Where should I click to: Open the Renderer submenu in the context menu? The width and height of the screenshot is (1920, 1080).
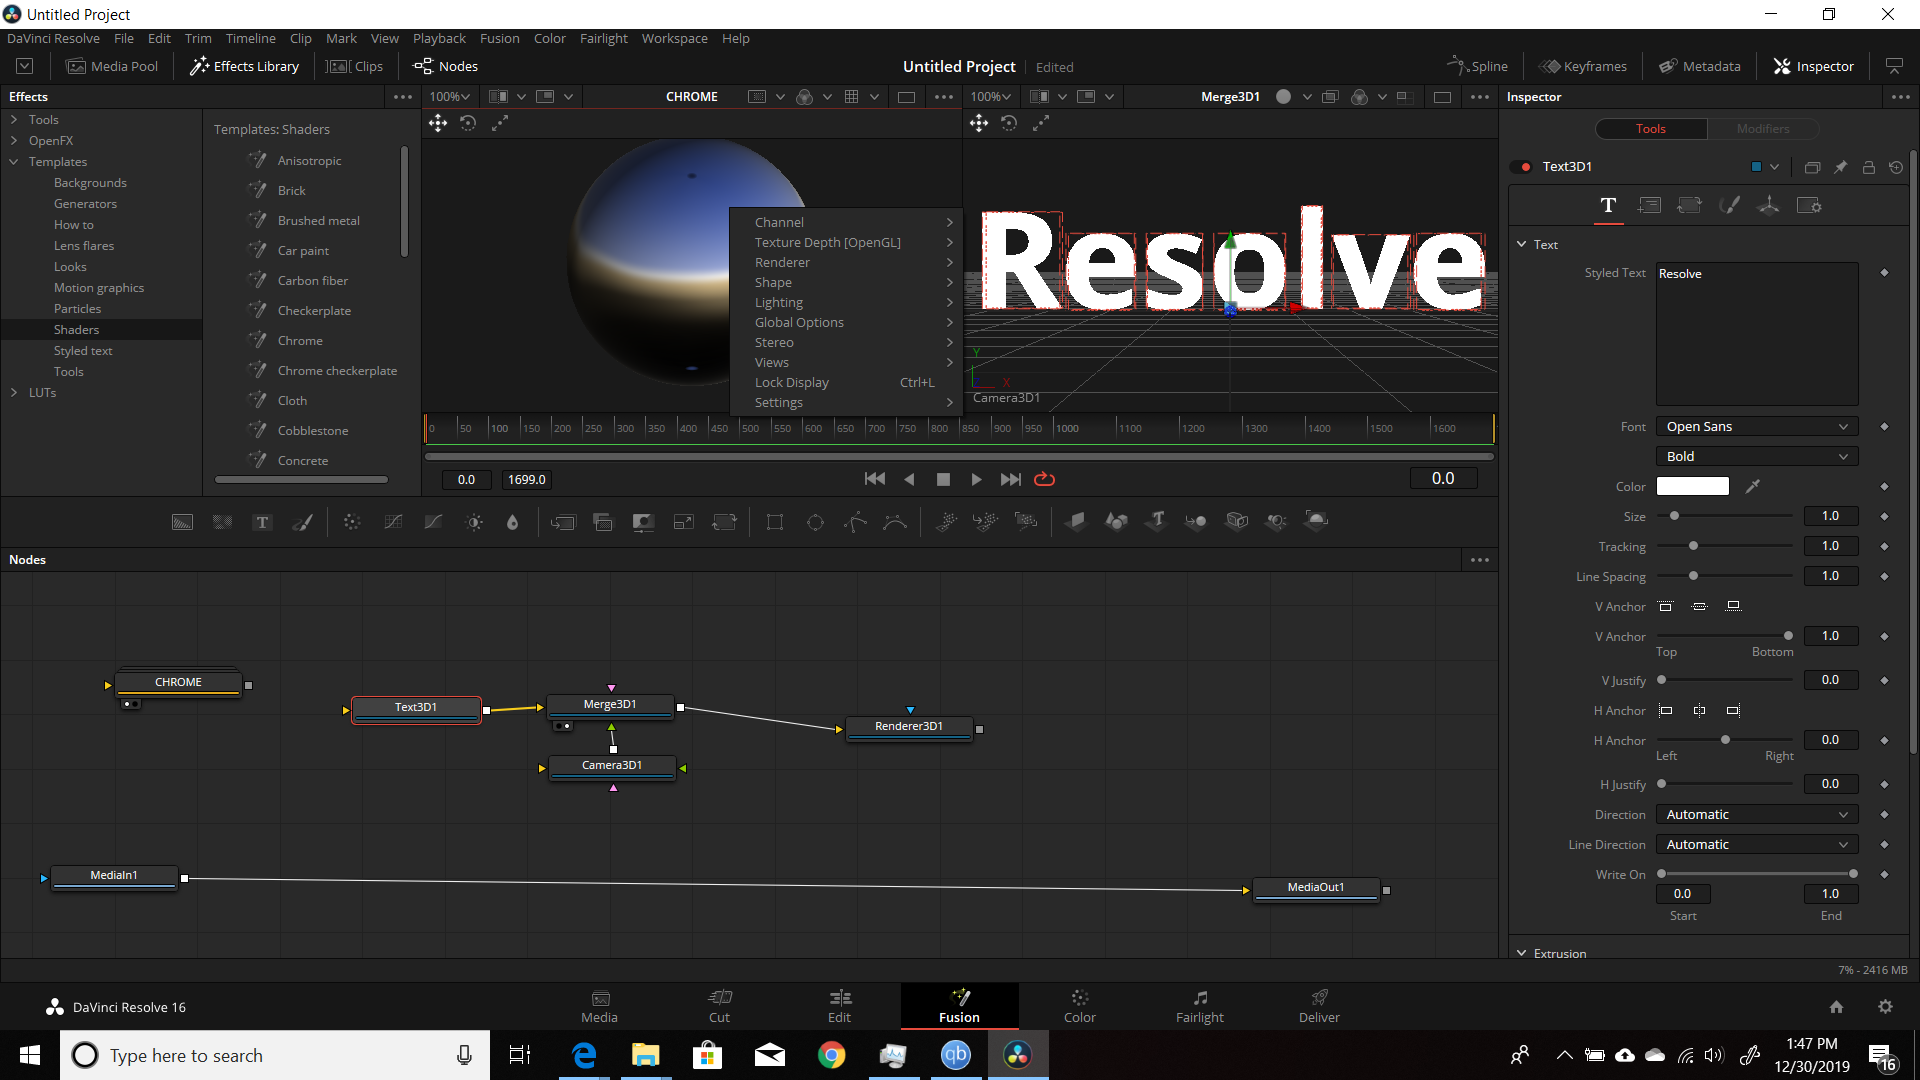846,262
